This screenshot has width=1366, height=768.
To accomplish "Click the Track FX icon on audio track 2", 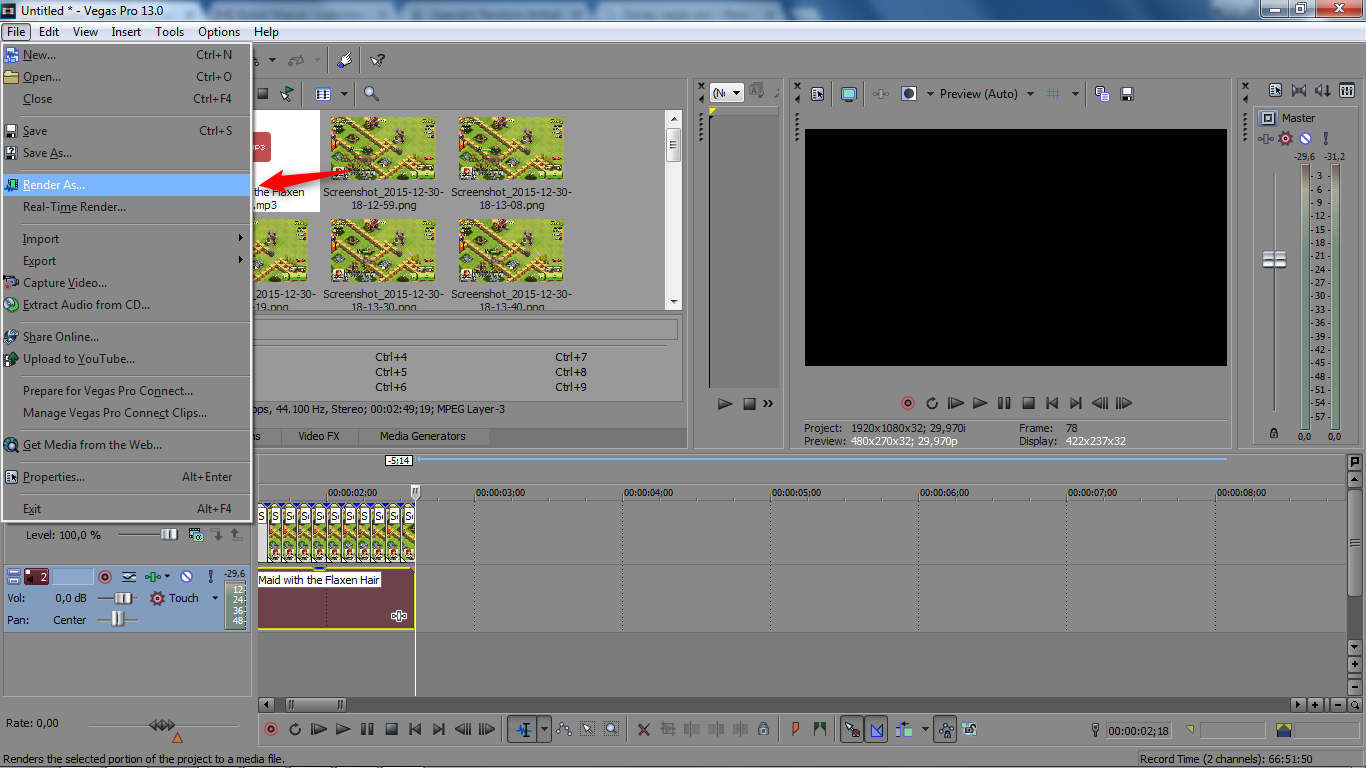I will coord(153,577).
